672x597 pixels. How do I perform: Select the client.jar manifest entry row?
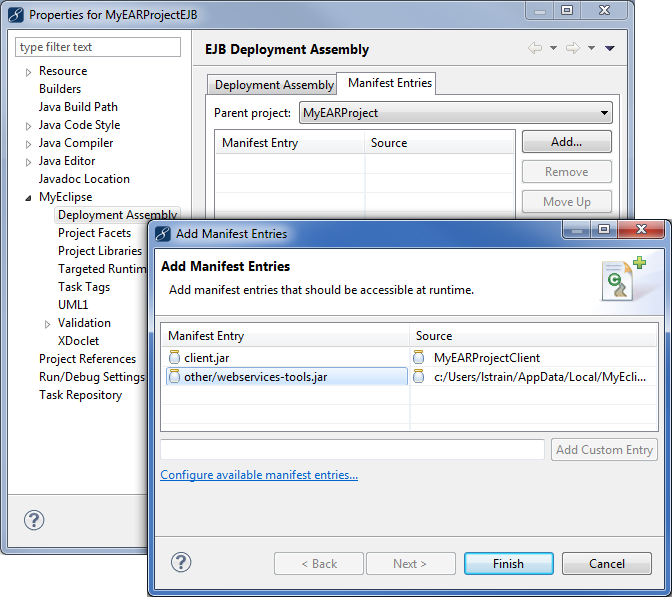point(286,357)
